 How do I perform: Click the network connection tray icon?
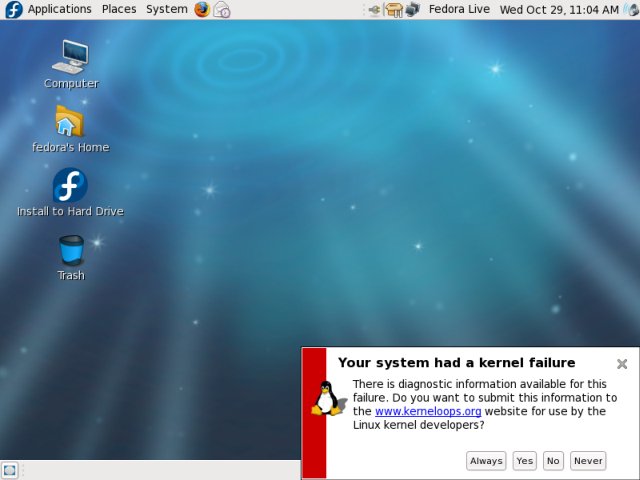click(413, 9)
